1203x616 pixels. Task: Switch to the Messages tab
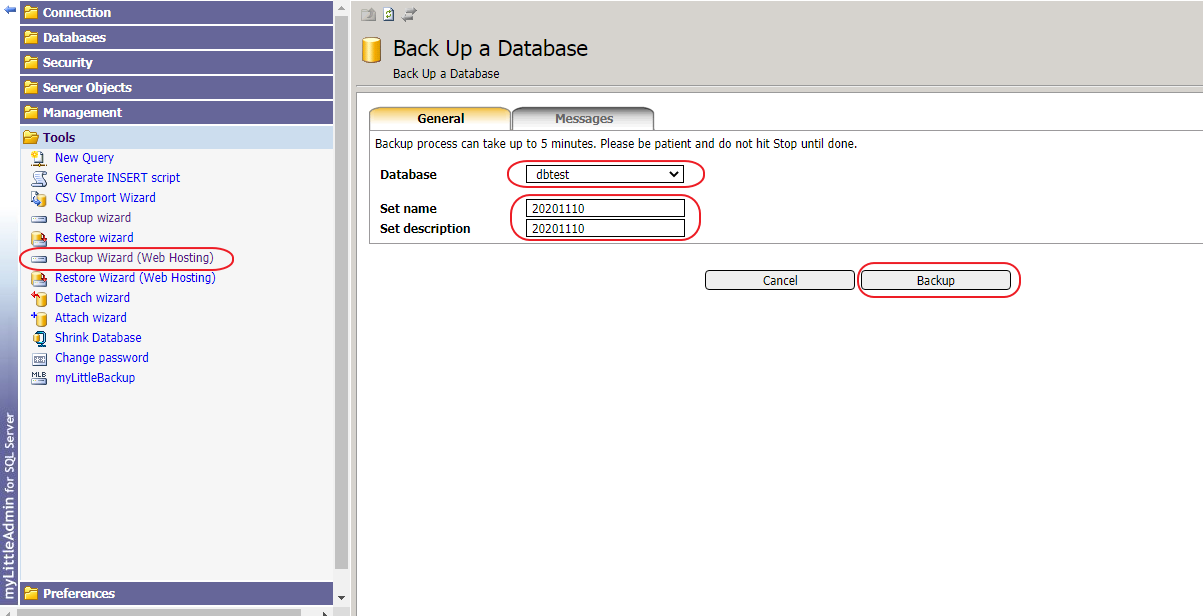pos(584,119)
